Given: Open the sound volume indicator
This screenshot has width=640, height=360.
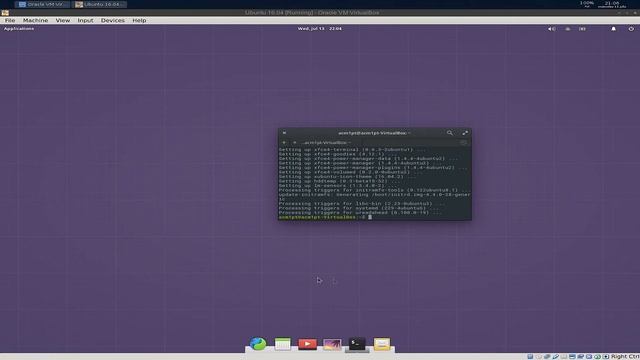Looking at the screenshot, I should pyautogui.click(x=551, y=29).
